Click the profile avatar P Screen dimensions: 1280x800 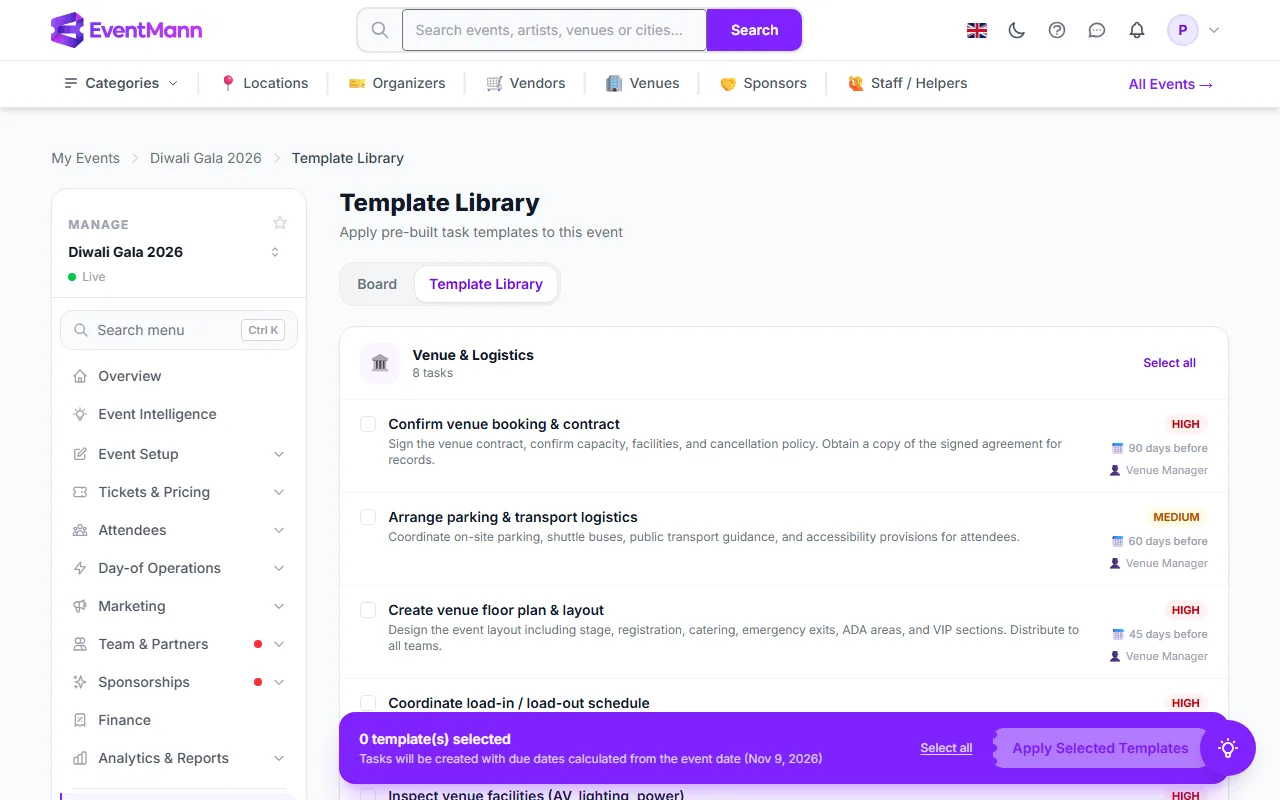coord(1183,30)
